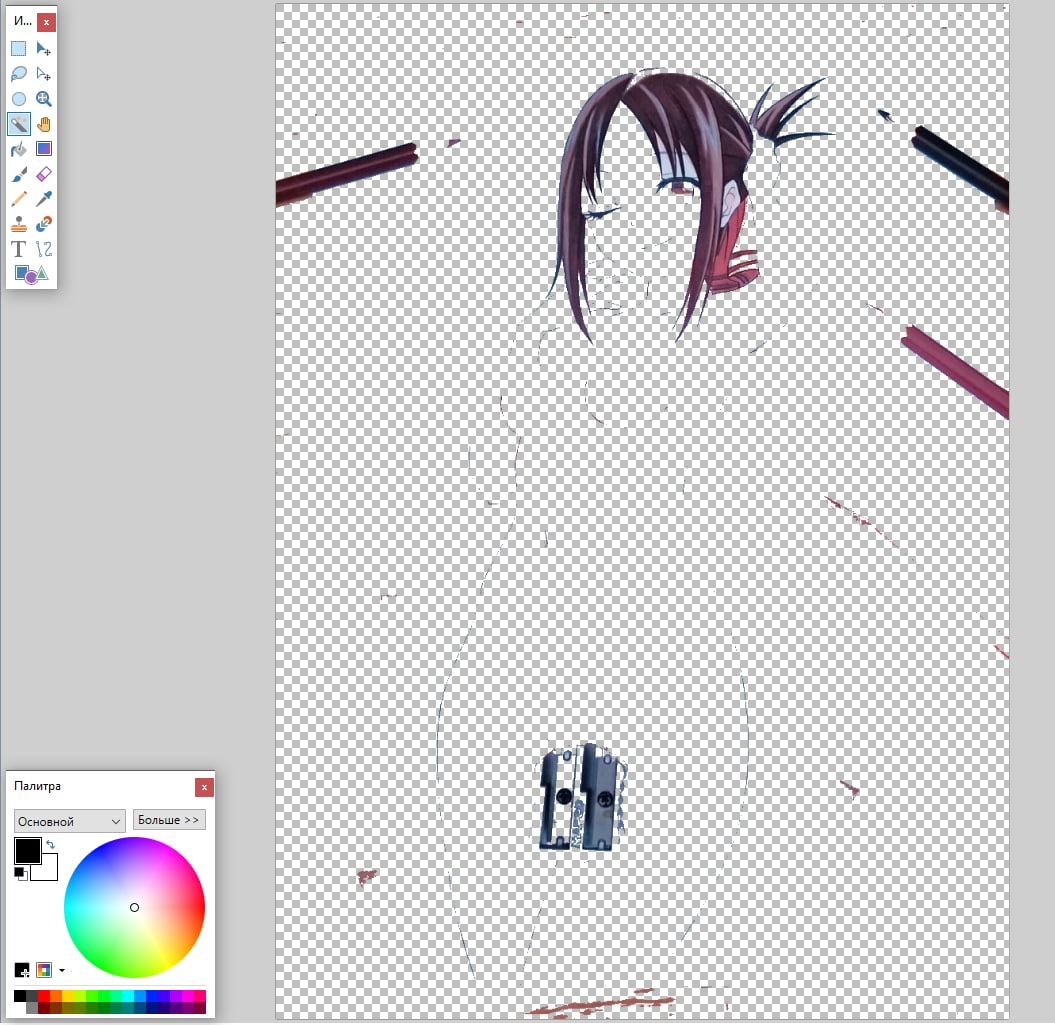The image size is (1055, 1025).
Task: Click the black primary color swatch
Action: pos(28,851)
